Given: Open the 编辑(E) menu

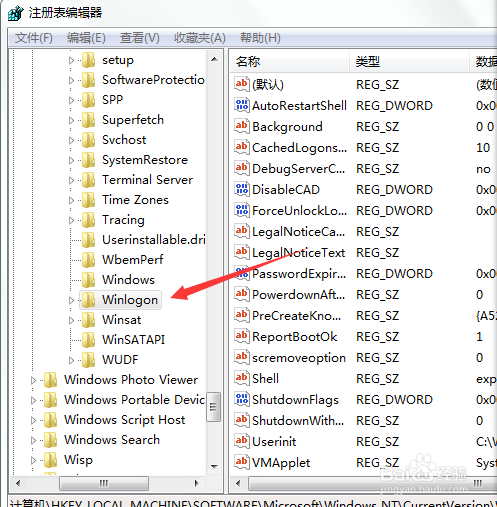Looking at the screenshot, I should pyautogui.click(x=86, y=38).
